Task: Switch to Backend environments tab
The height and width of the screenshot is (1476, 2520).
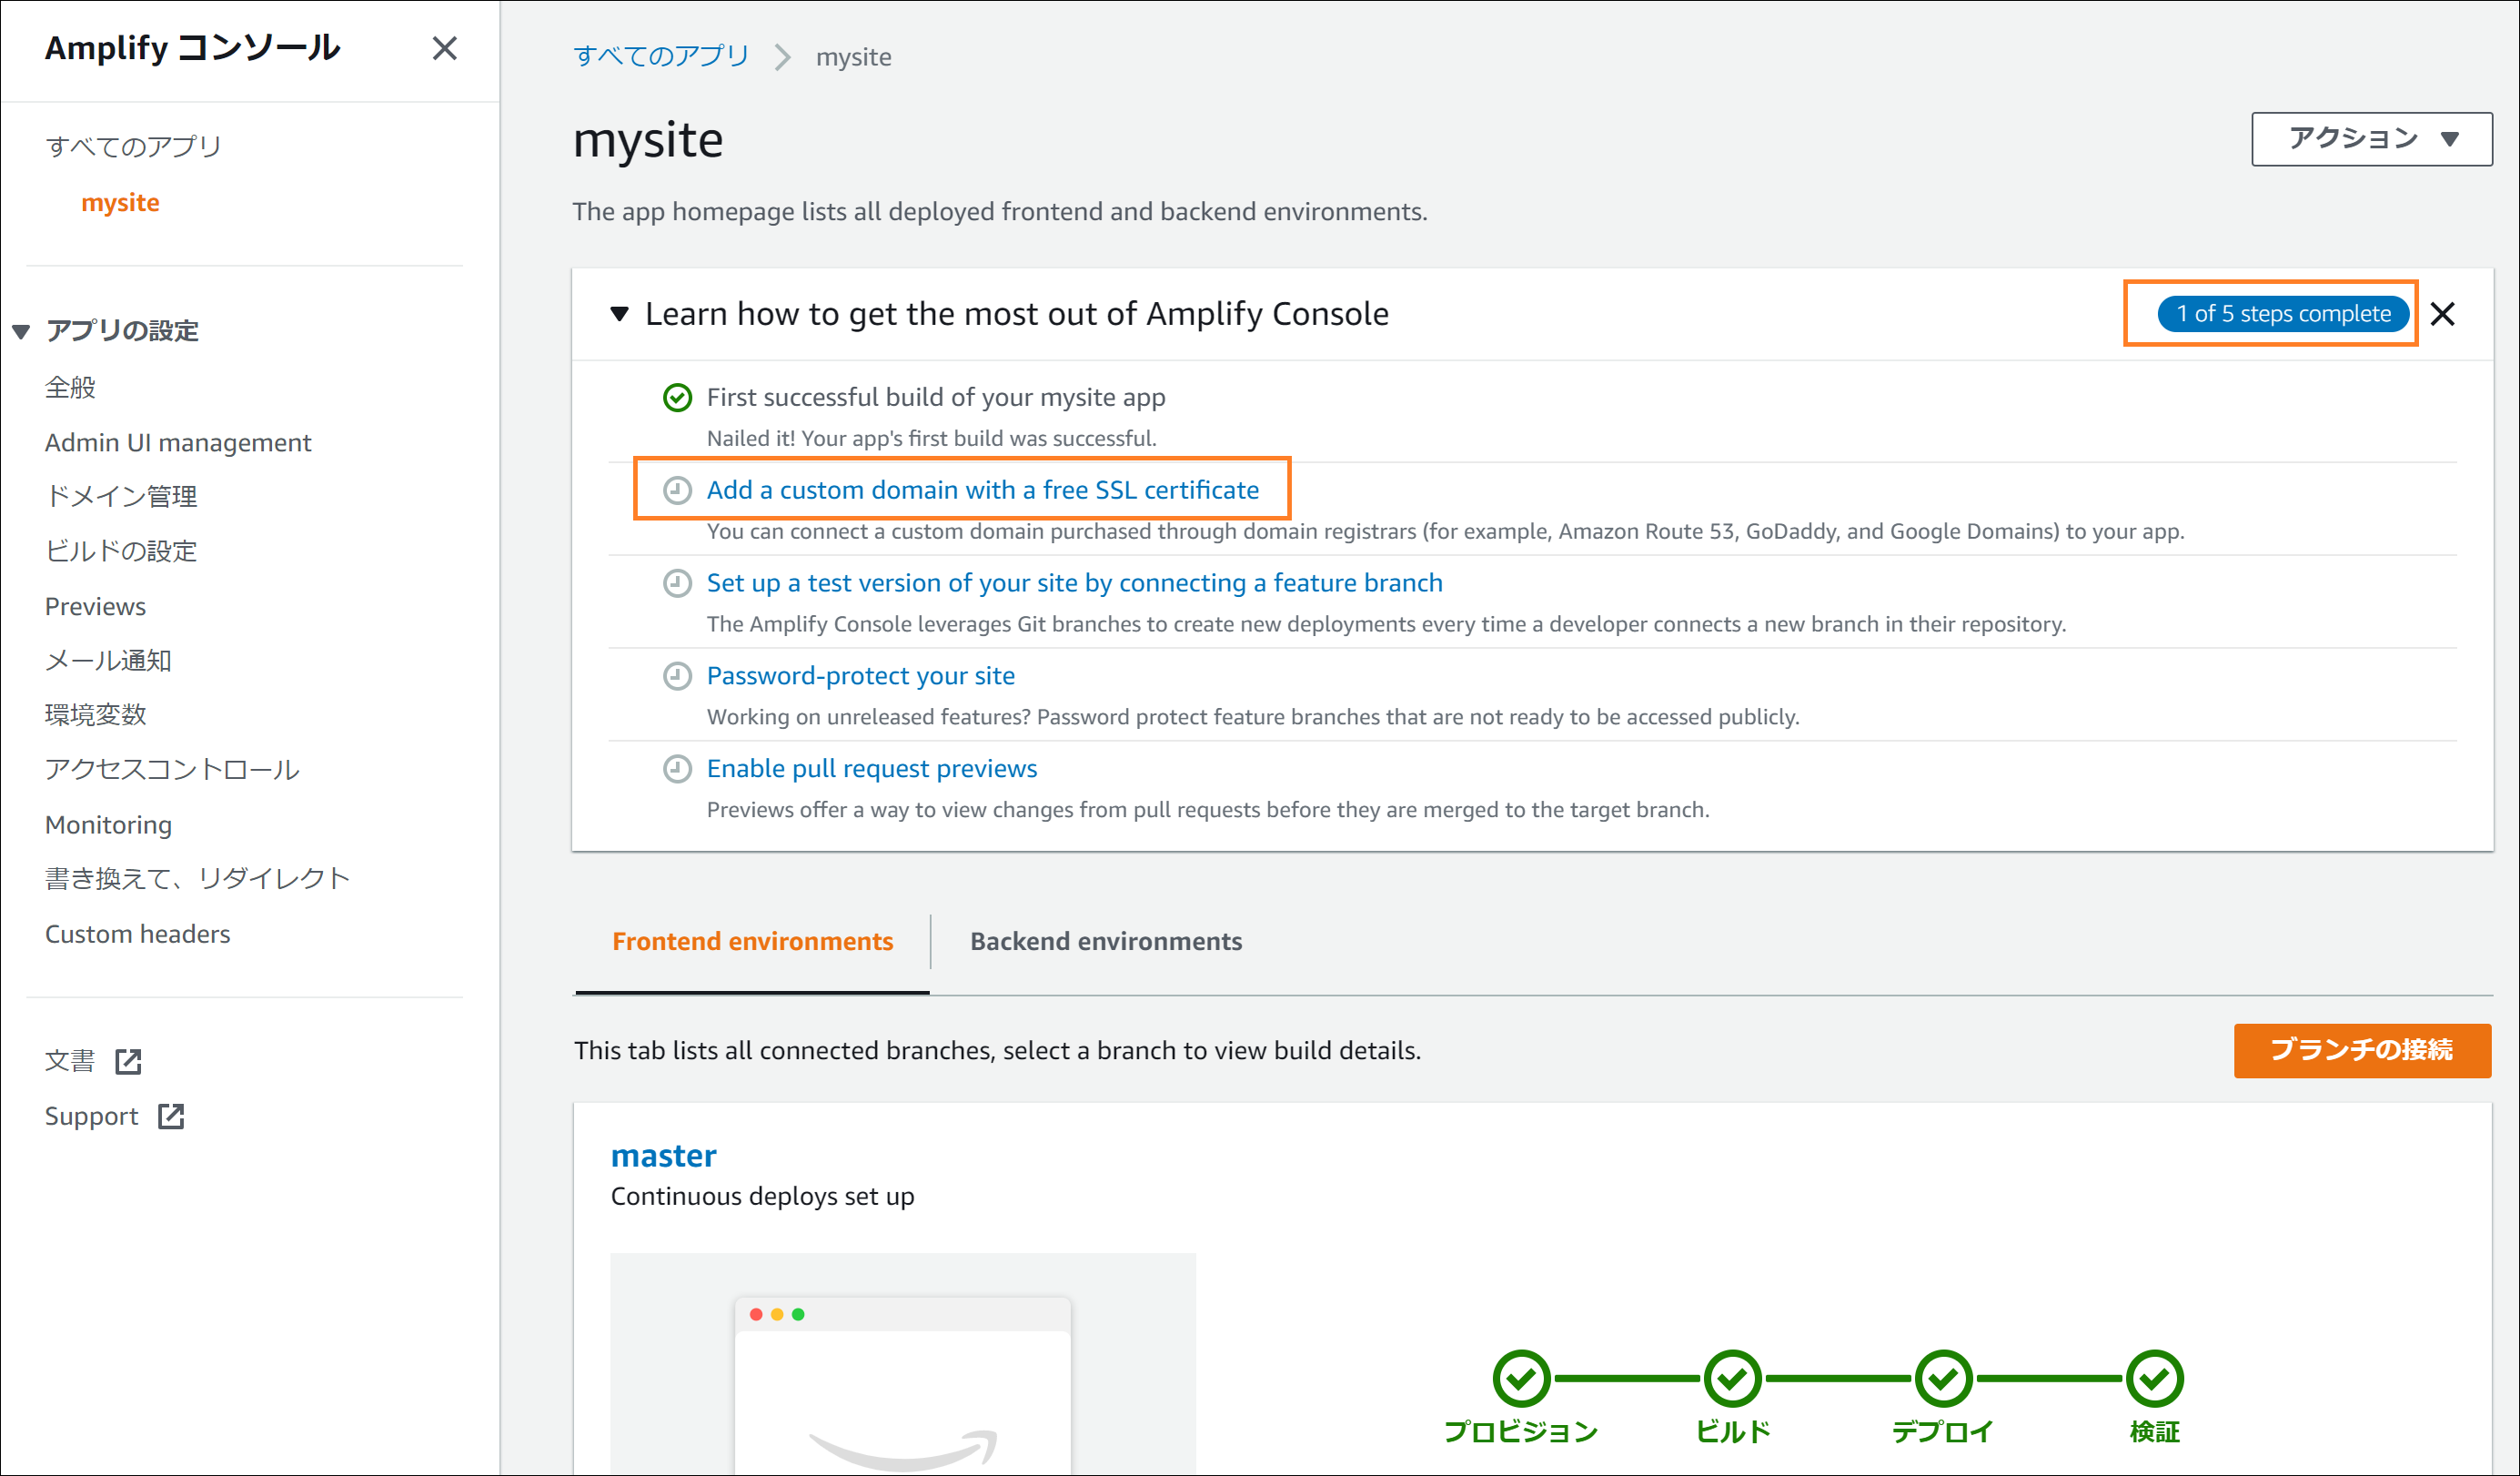Action: pyautogui.click(x=1106, y=941)
